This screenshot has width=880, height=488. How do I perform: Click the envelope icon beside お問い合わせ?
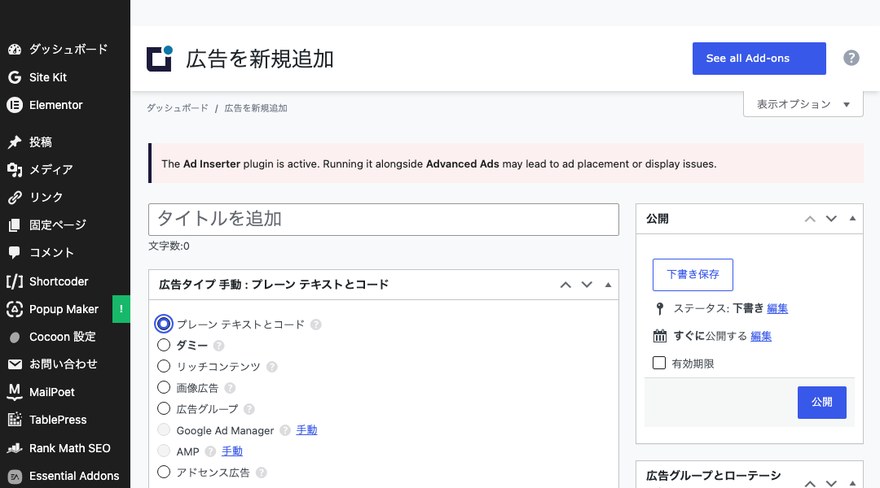click(15, 365)
